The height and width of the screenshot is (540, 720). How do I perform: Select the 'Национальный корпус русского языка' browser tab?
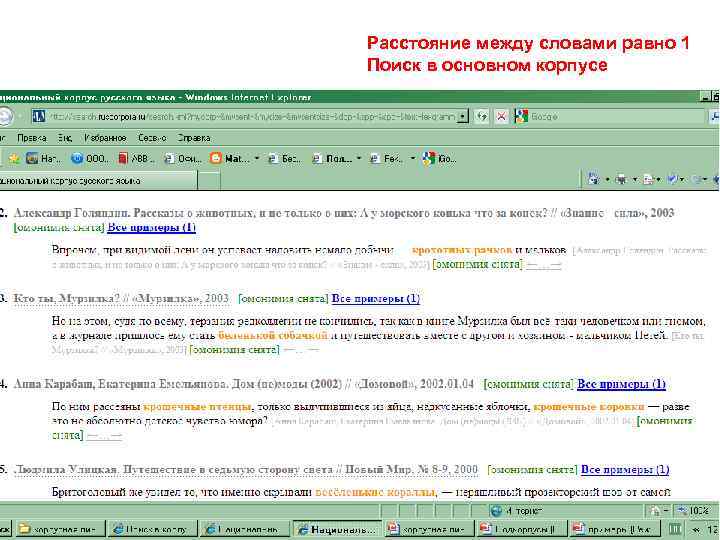point(97,180)
